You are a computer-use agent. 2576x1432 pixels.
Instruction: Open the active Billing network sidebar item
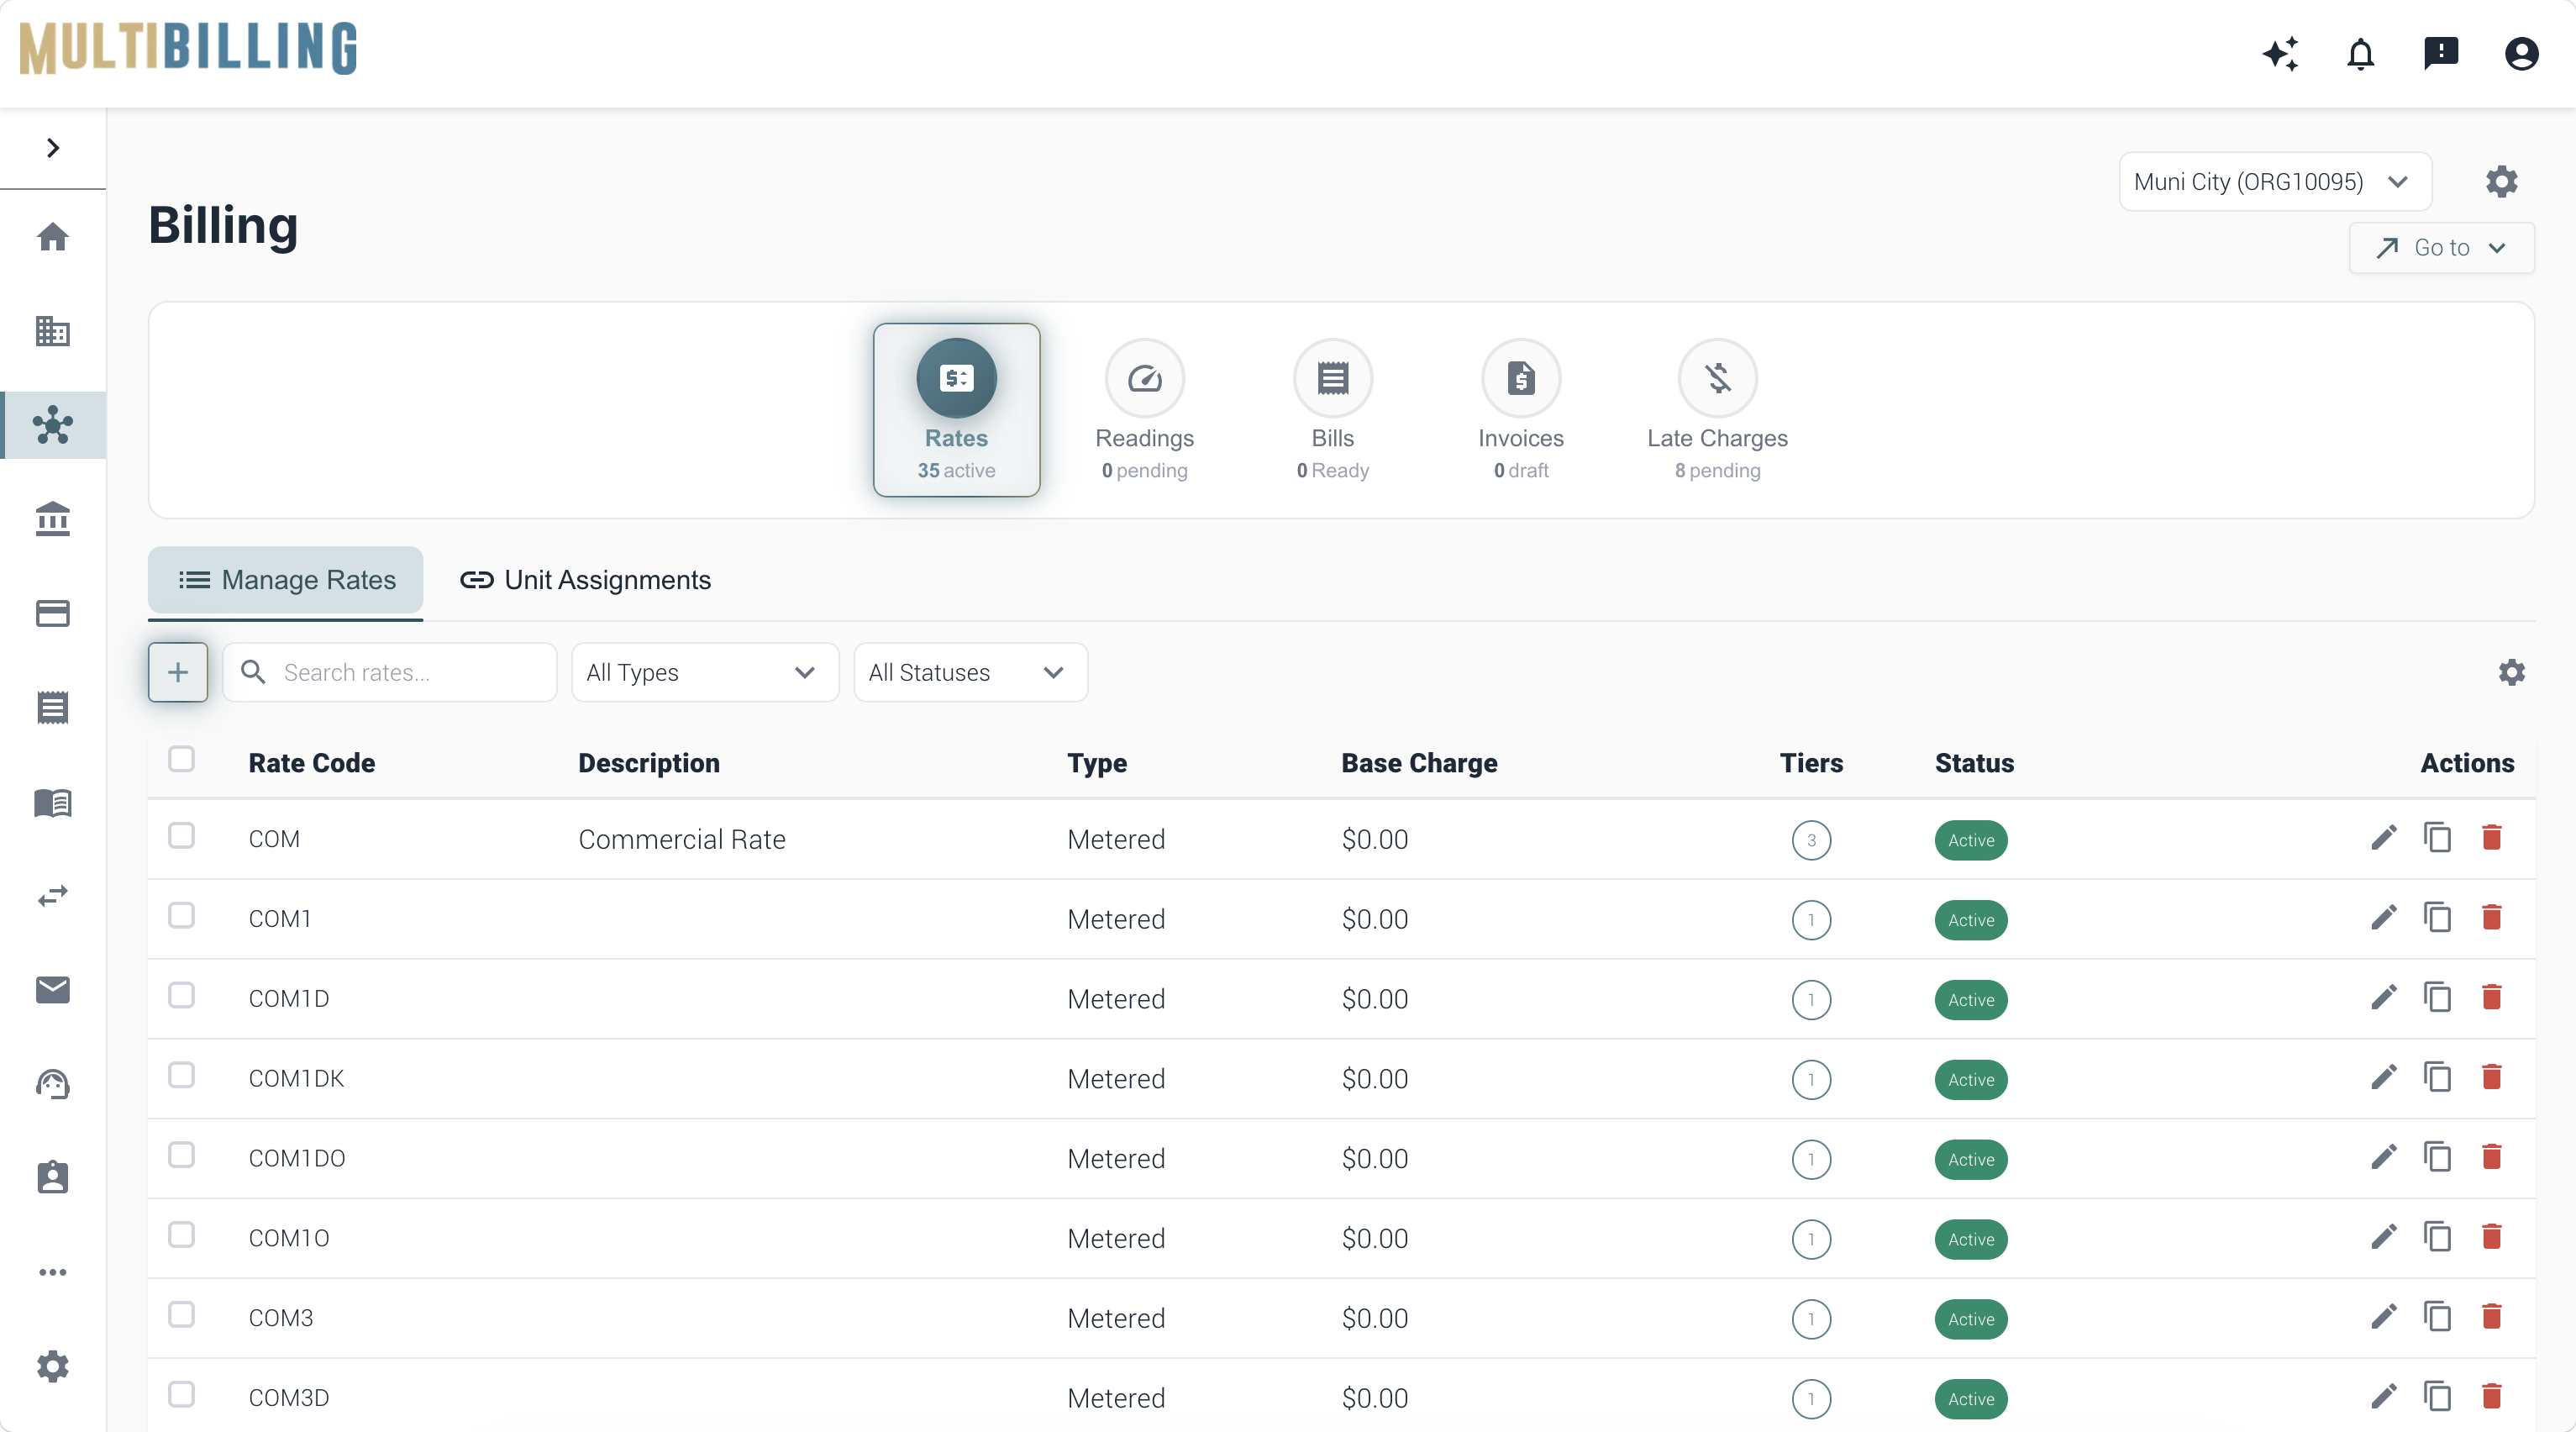pos(53,425)
